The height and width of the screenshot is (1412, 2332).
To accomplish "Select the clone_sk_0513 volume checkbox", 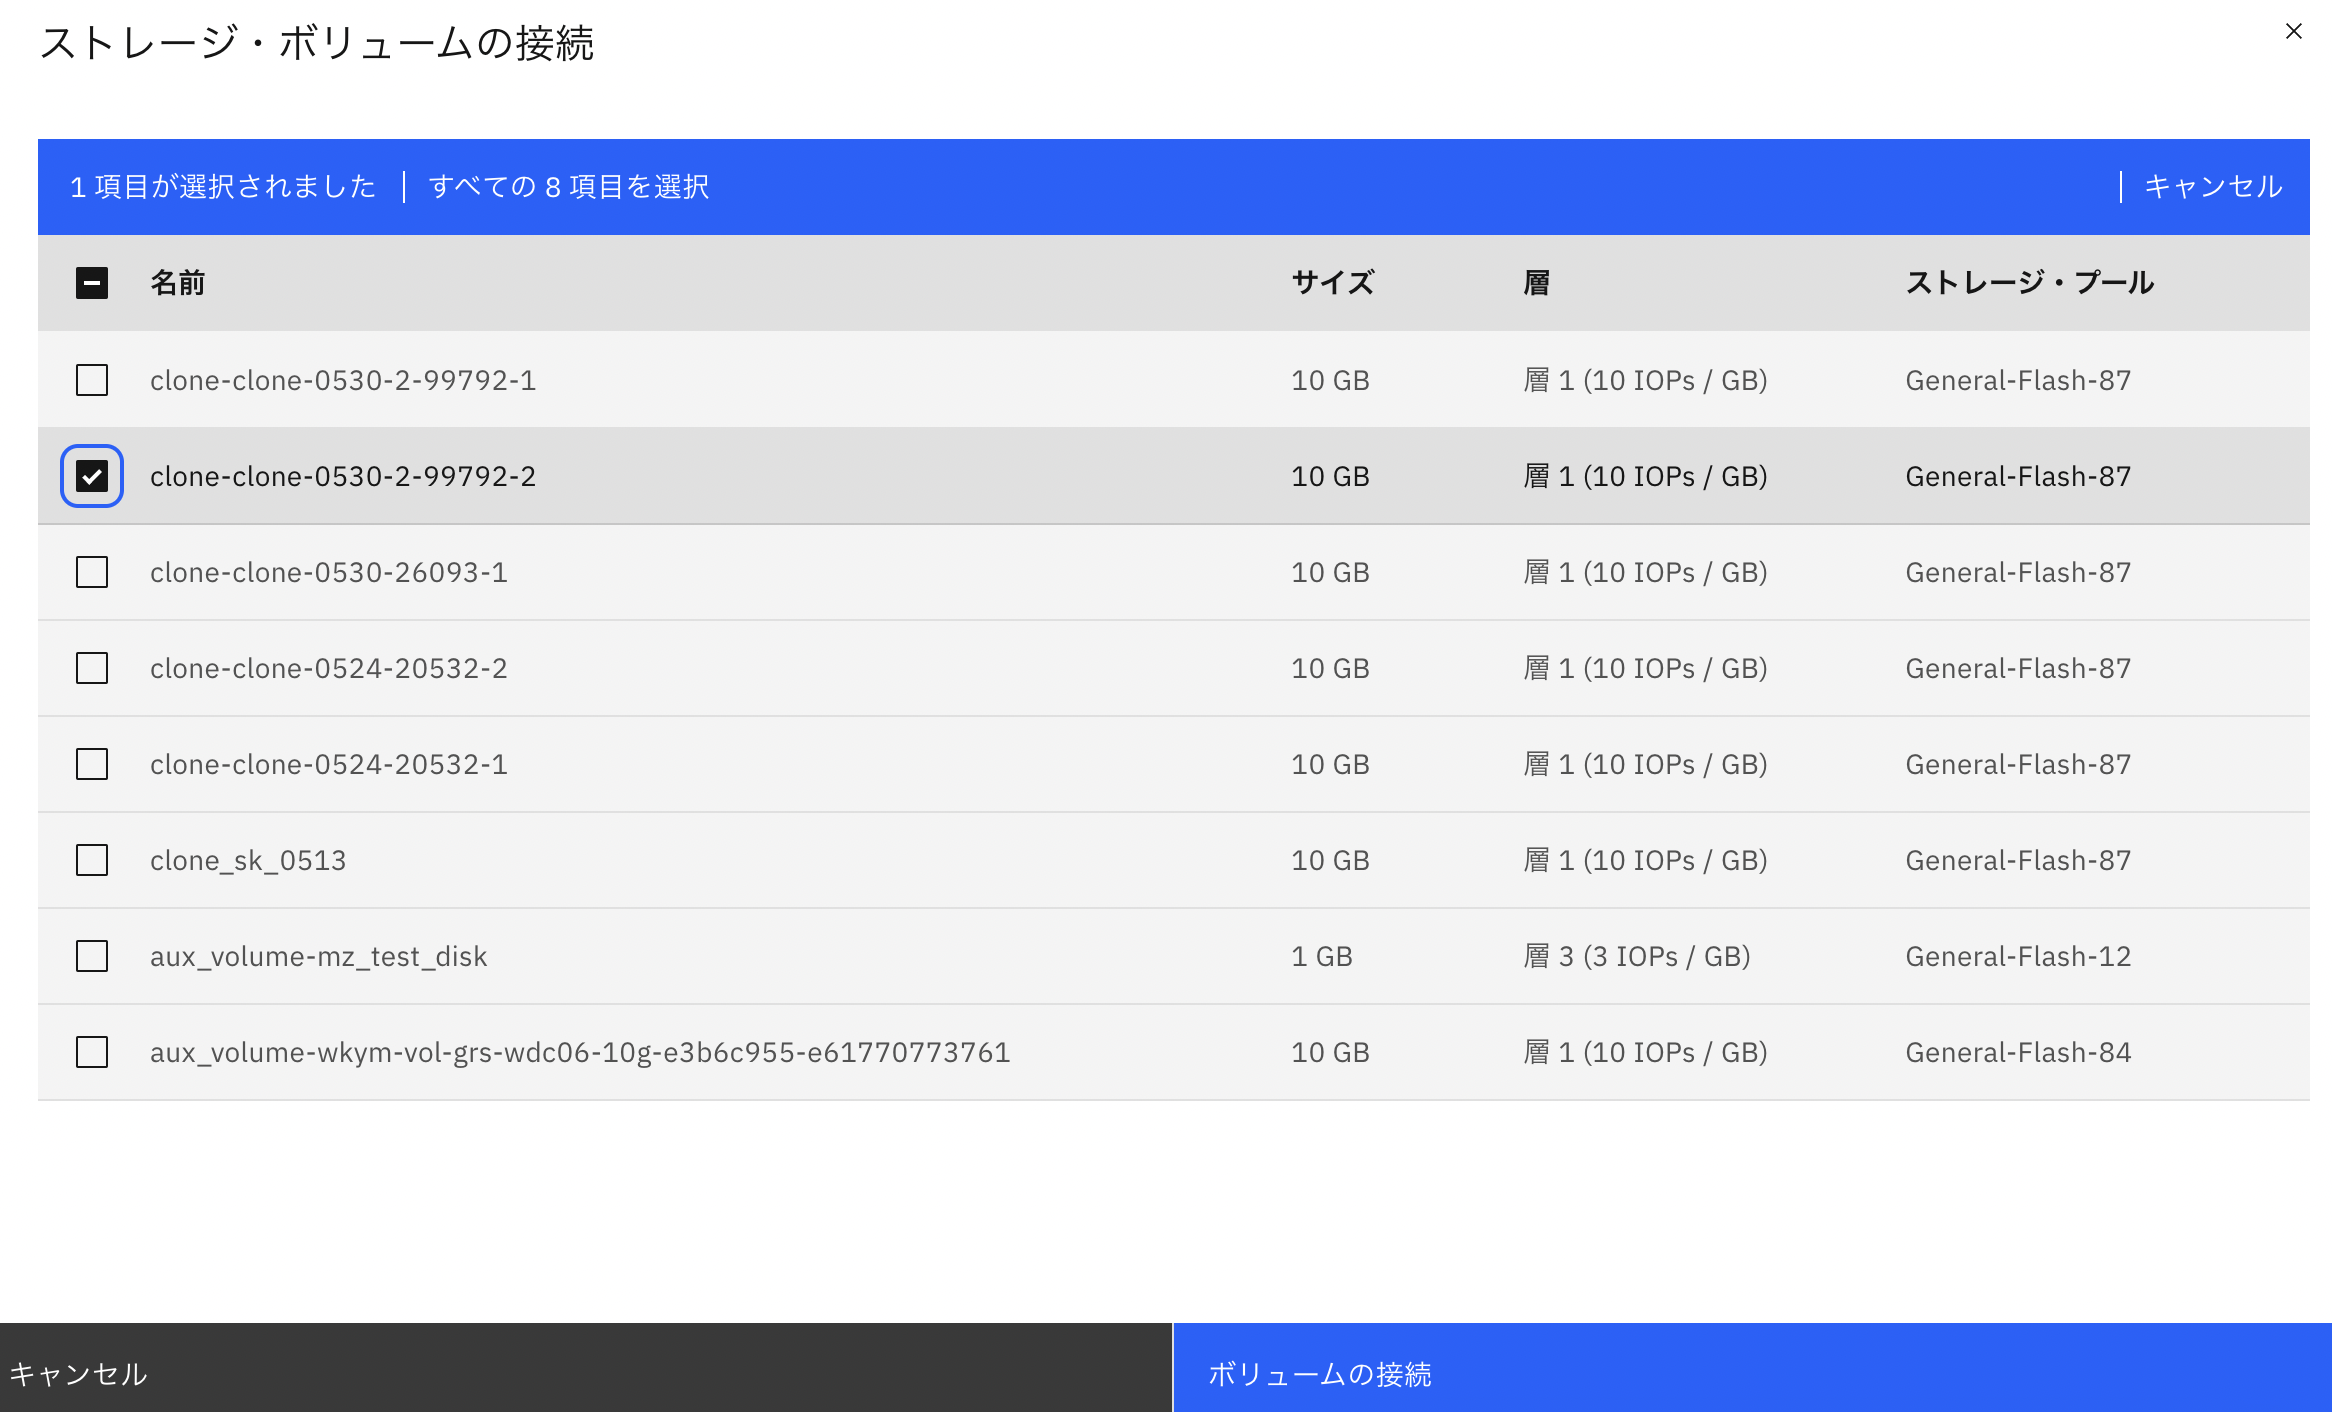I will [92, 860].
